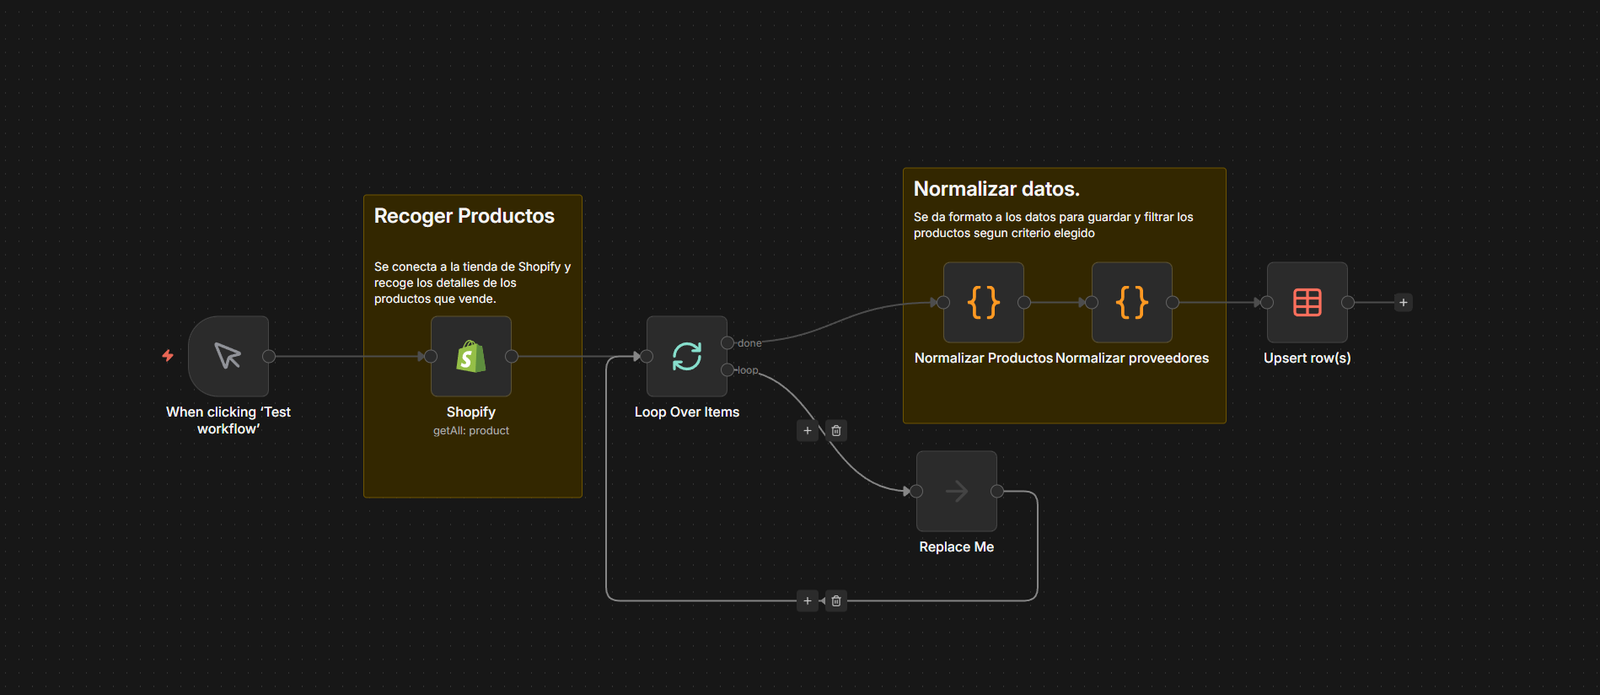
Task: Click the trigger node's output connector
Action: pos(269,356)
